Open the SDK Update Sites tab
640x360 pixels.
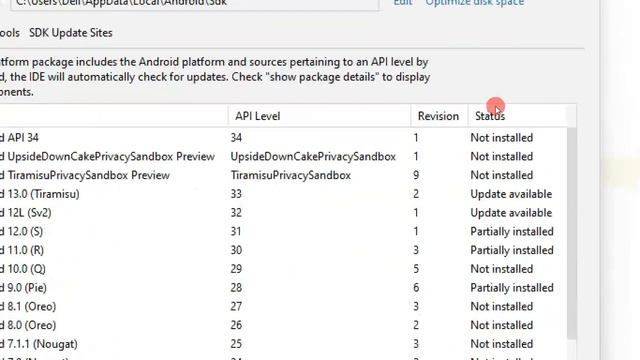[71, 33]
